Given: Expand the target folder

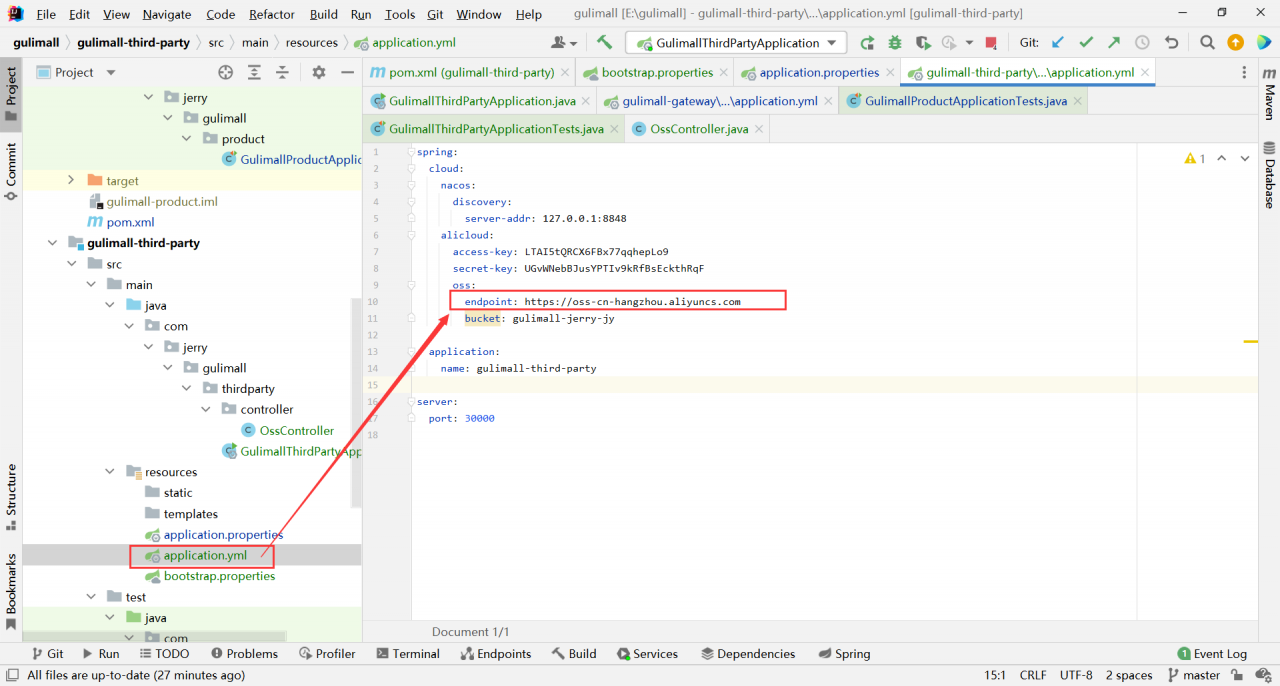Looking at the screenshot, I should [x=71, y=180].
